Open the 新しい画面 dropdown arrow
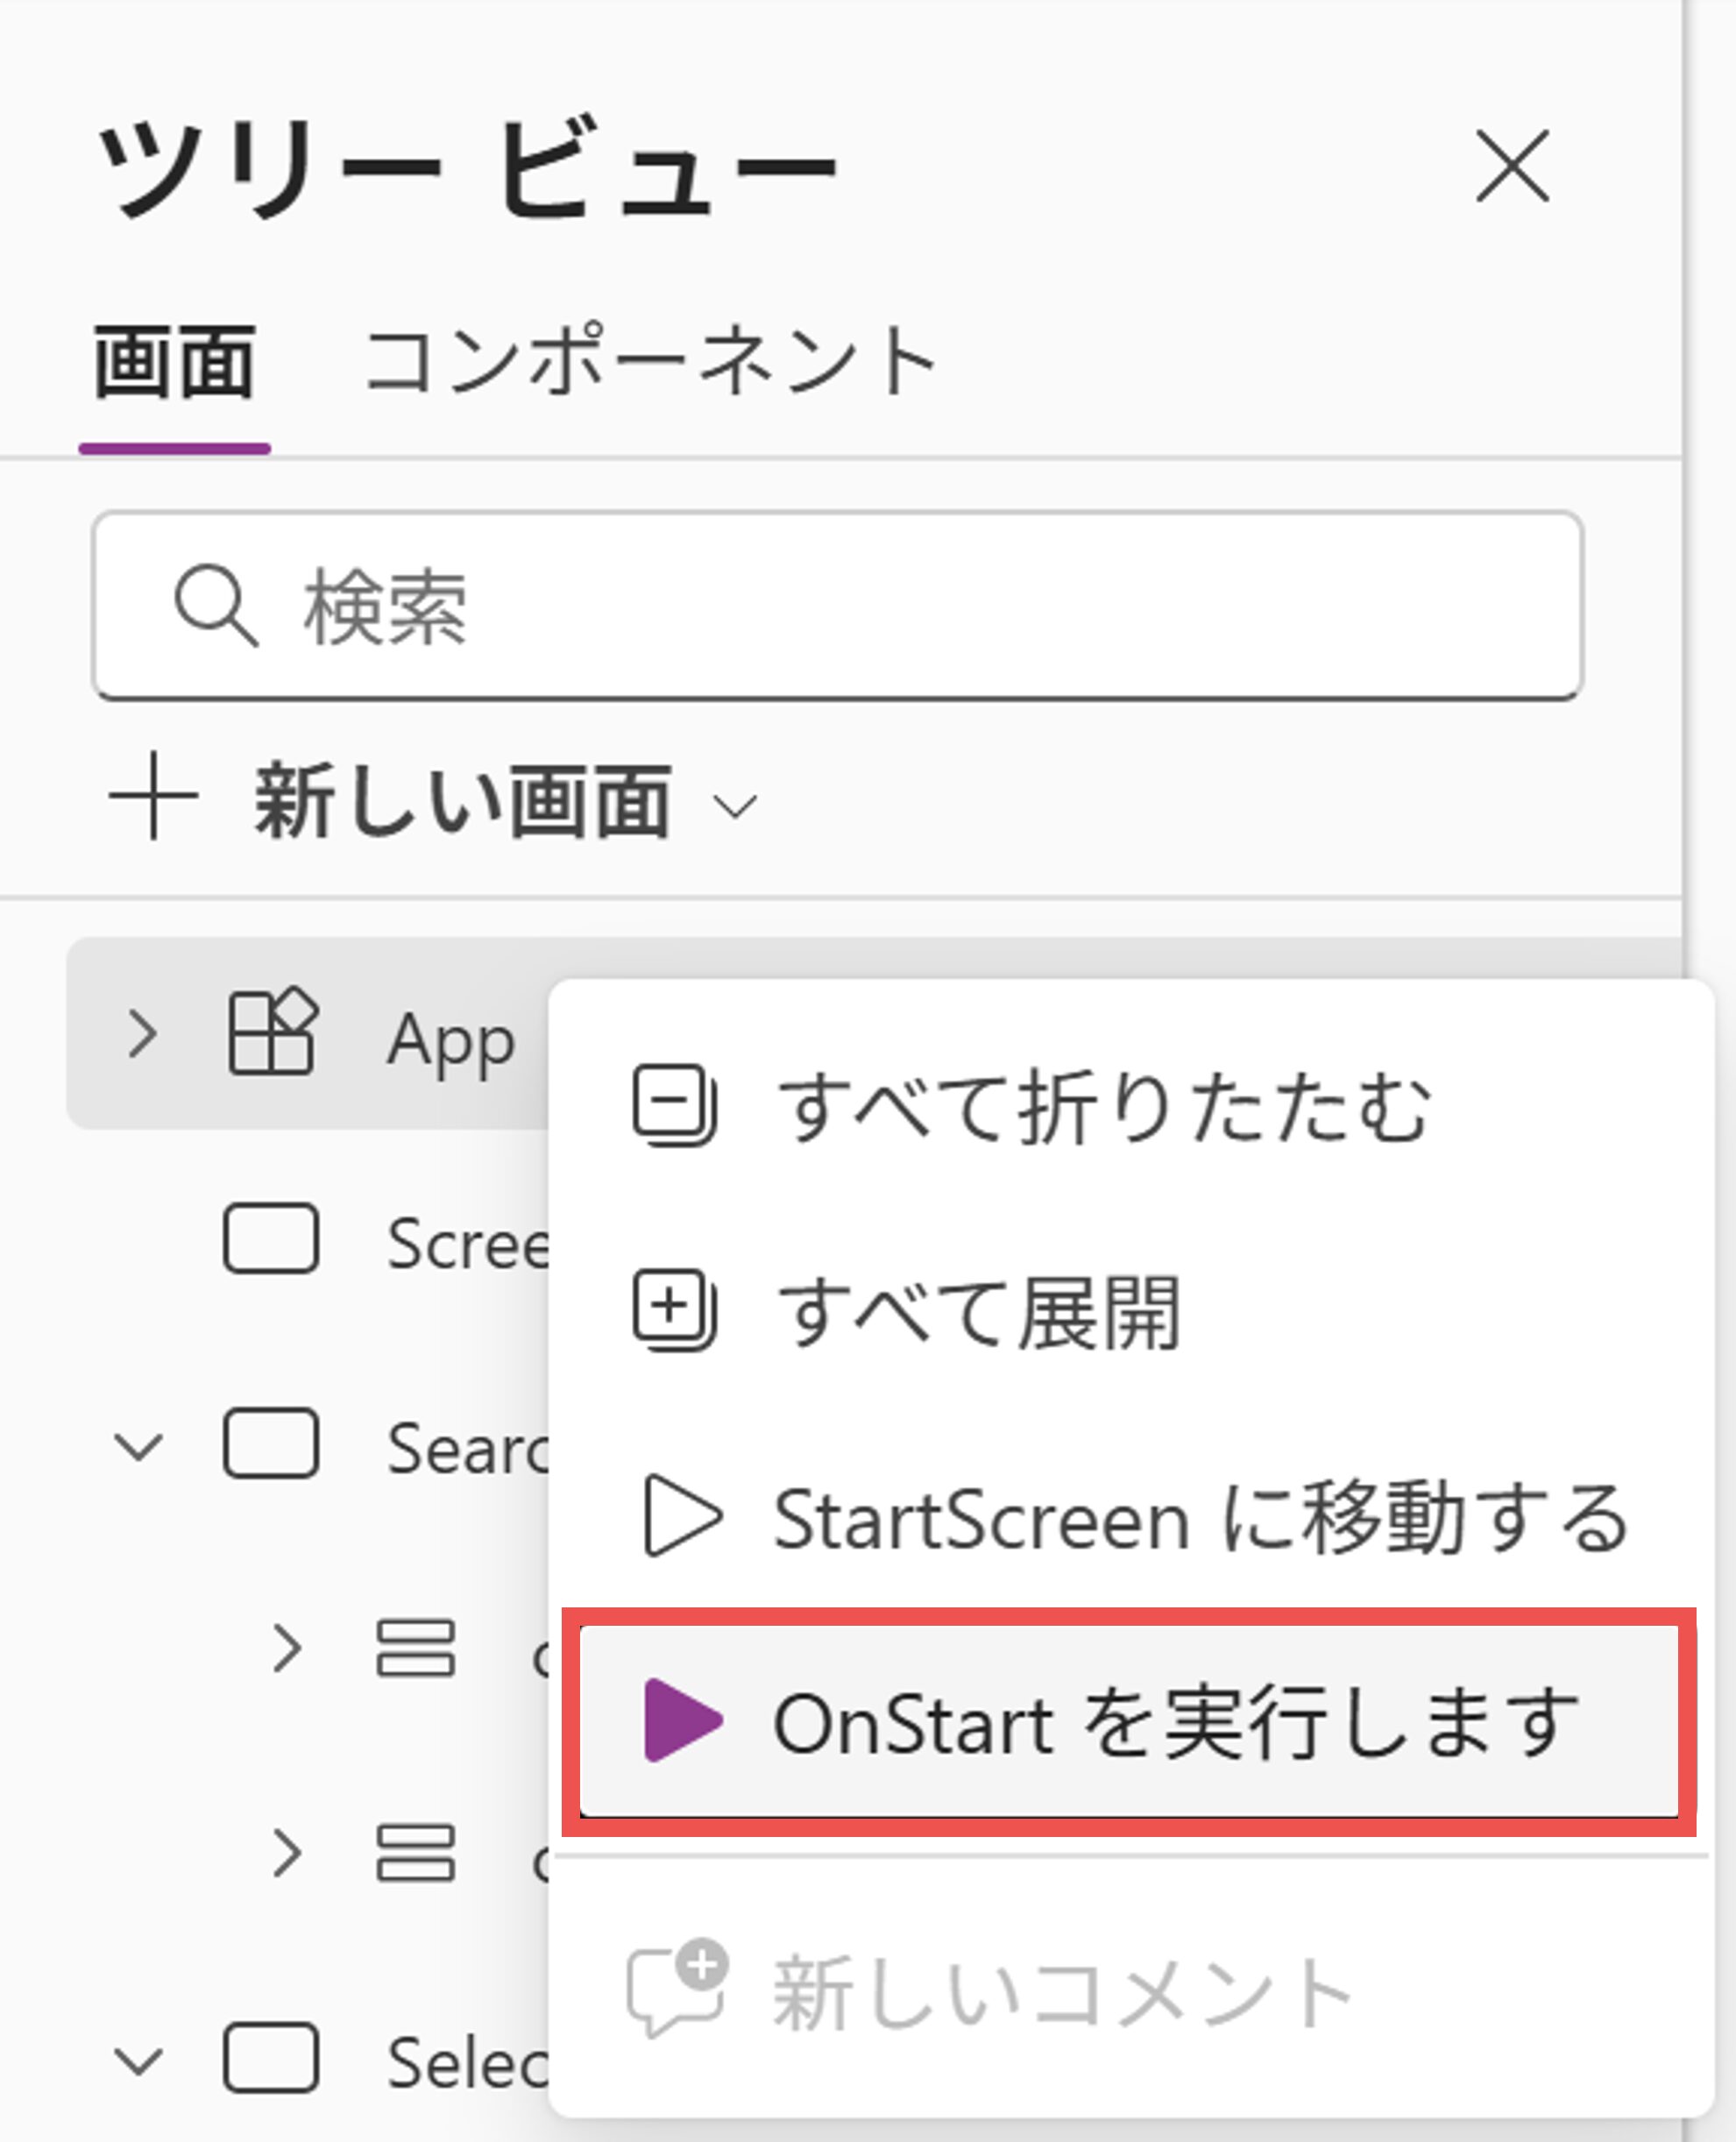This screenshot has width=1736, height=2142. [736, 806]
